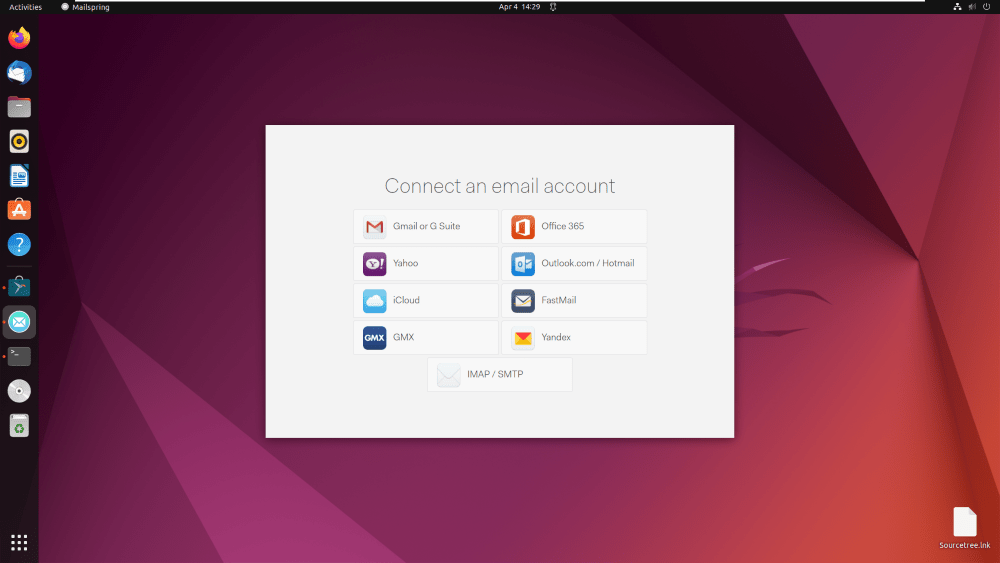
Task: Open LibreOffice Writer from dock
Action: tap(19, 175)
